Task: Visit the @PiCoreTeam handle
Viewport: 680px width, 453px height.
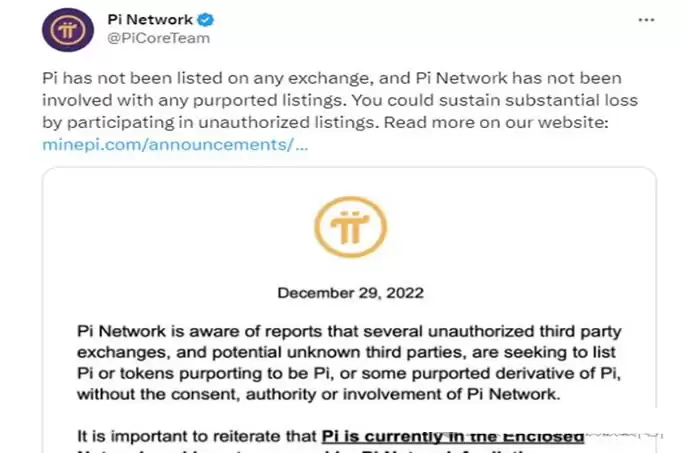Action: (x=158, y=37)
